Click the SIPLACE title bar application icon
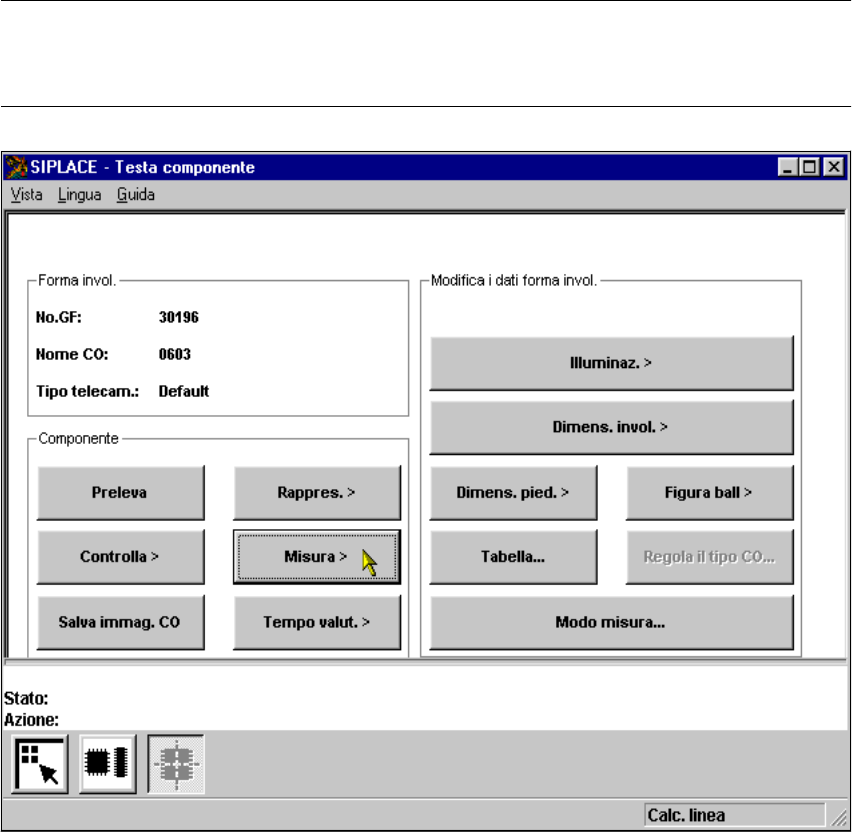Image resolution: width=852 pixels, height=832 pixels. 17,167
